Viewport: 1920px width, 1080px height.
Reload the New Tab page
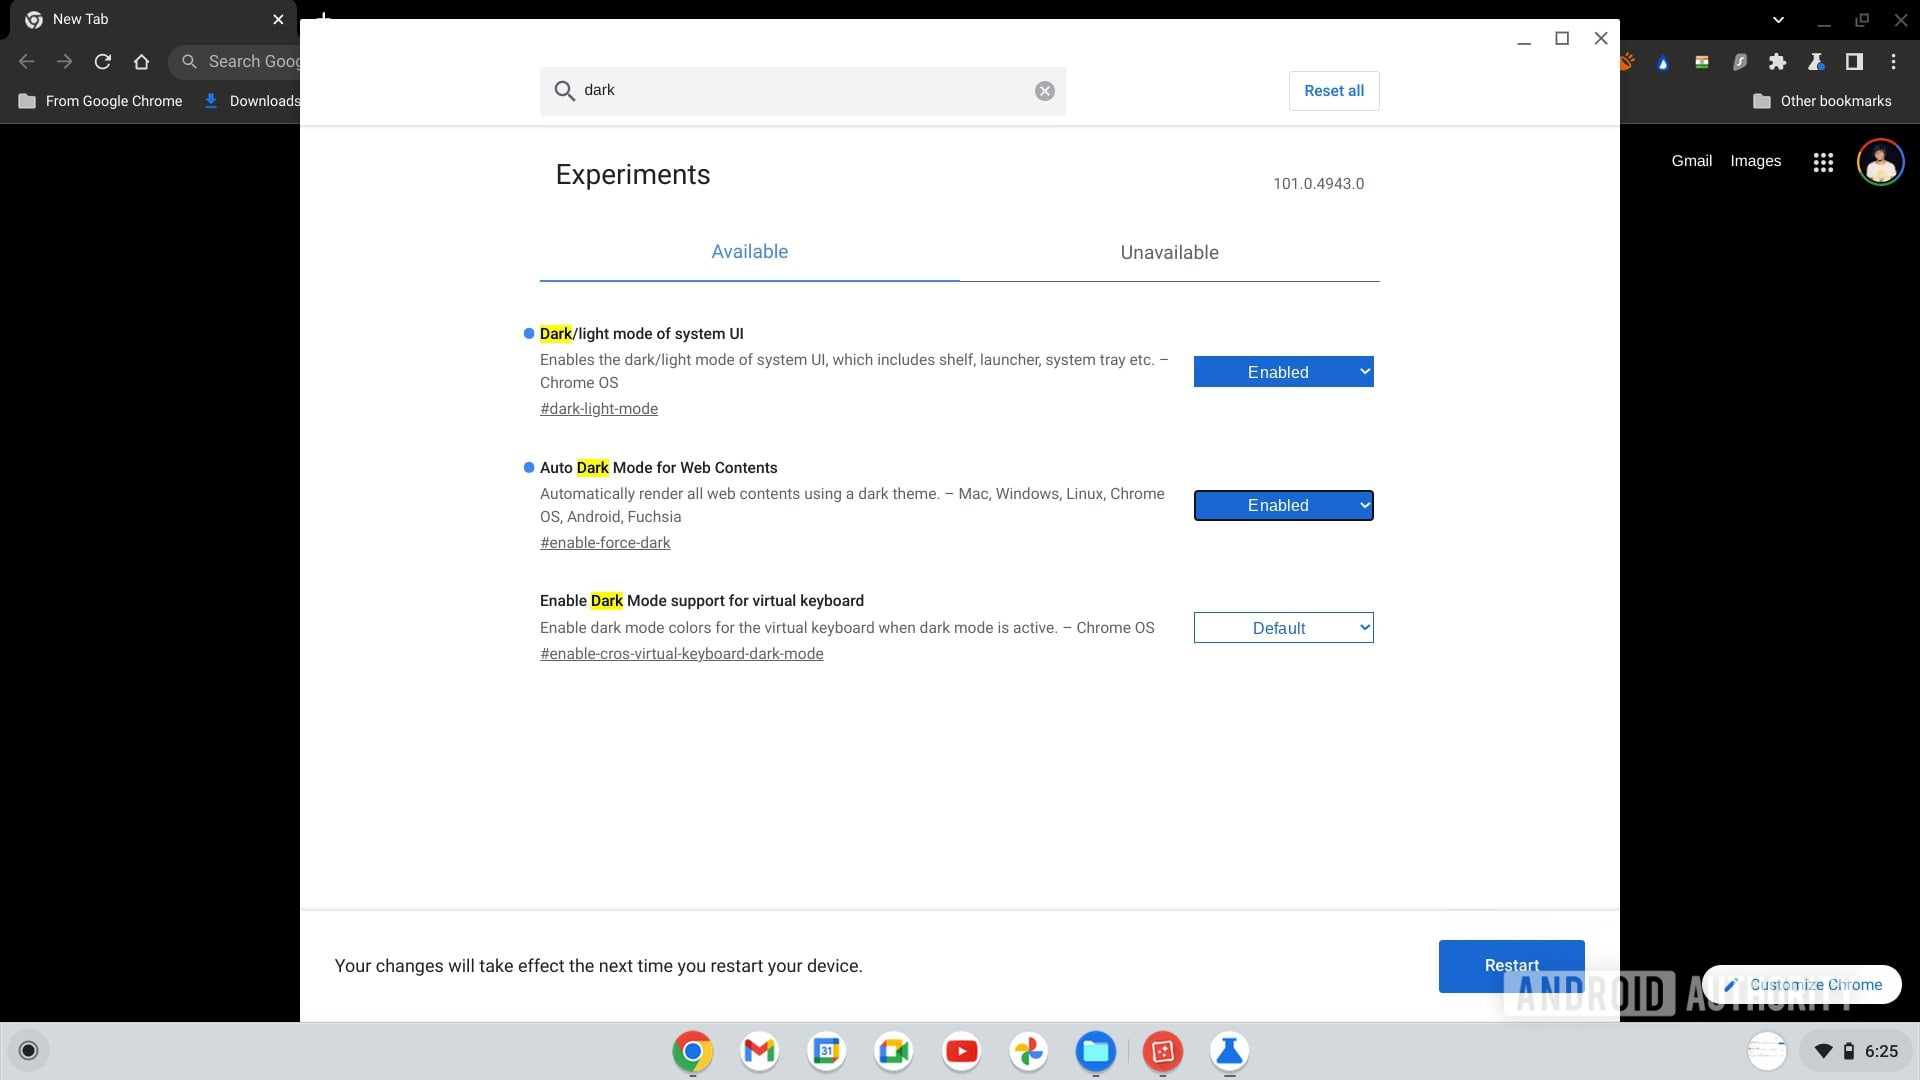point(103,62)
